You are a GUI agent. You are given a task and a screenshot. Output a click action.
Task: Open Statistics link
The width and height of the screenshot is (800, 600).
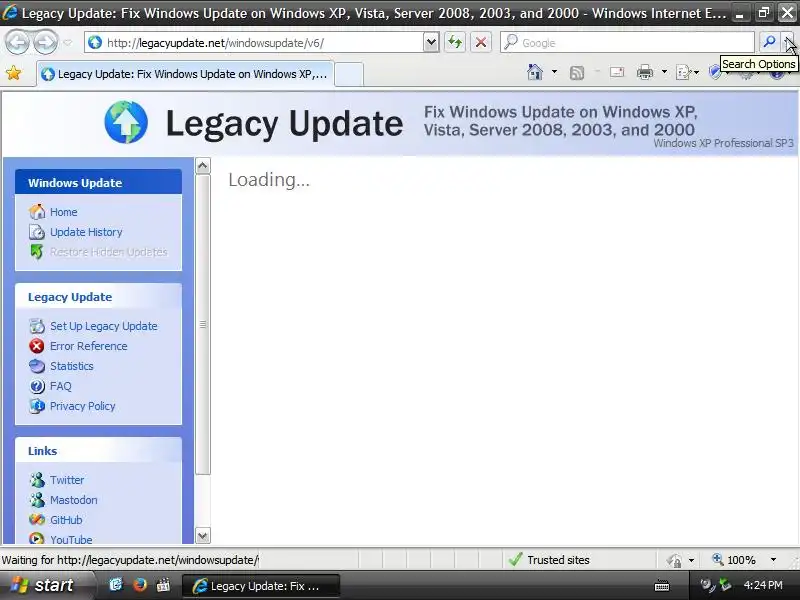click(71, 366)
